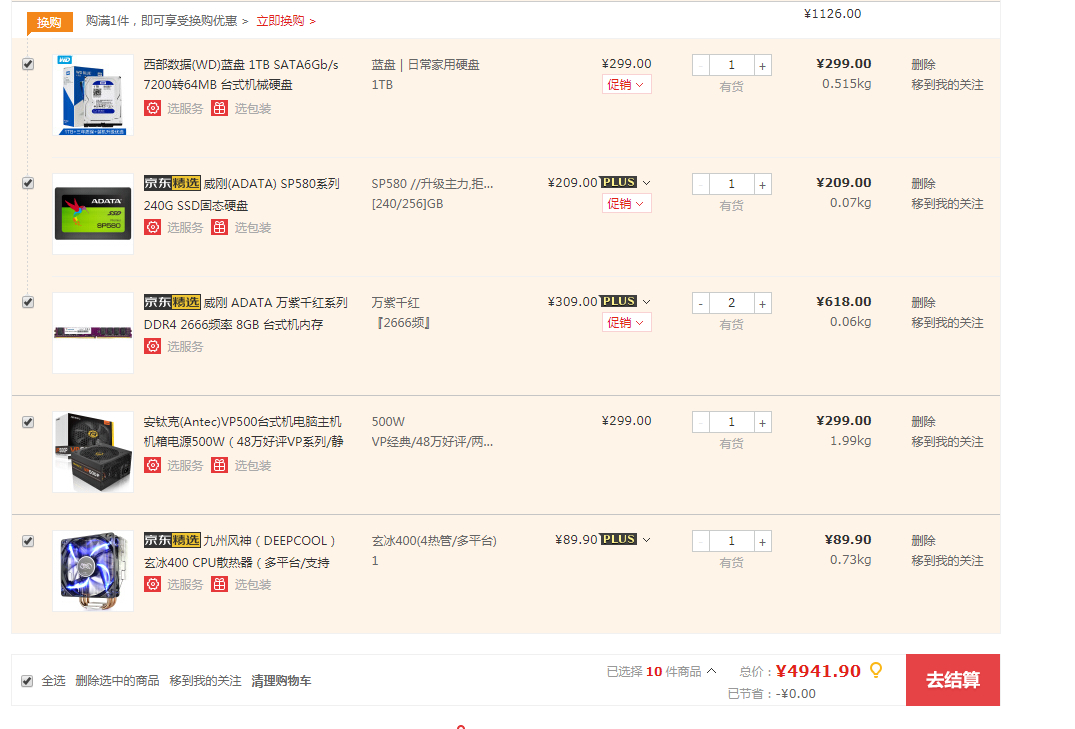Uncheck the WD 1TB hard drive item

tap(28, 64)
